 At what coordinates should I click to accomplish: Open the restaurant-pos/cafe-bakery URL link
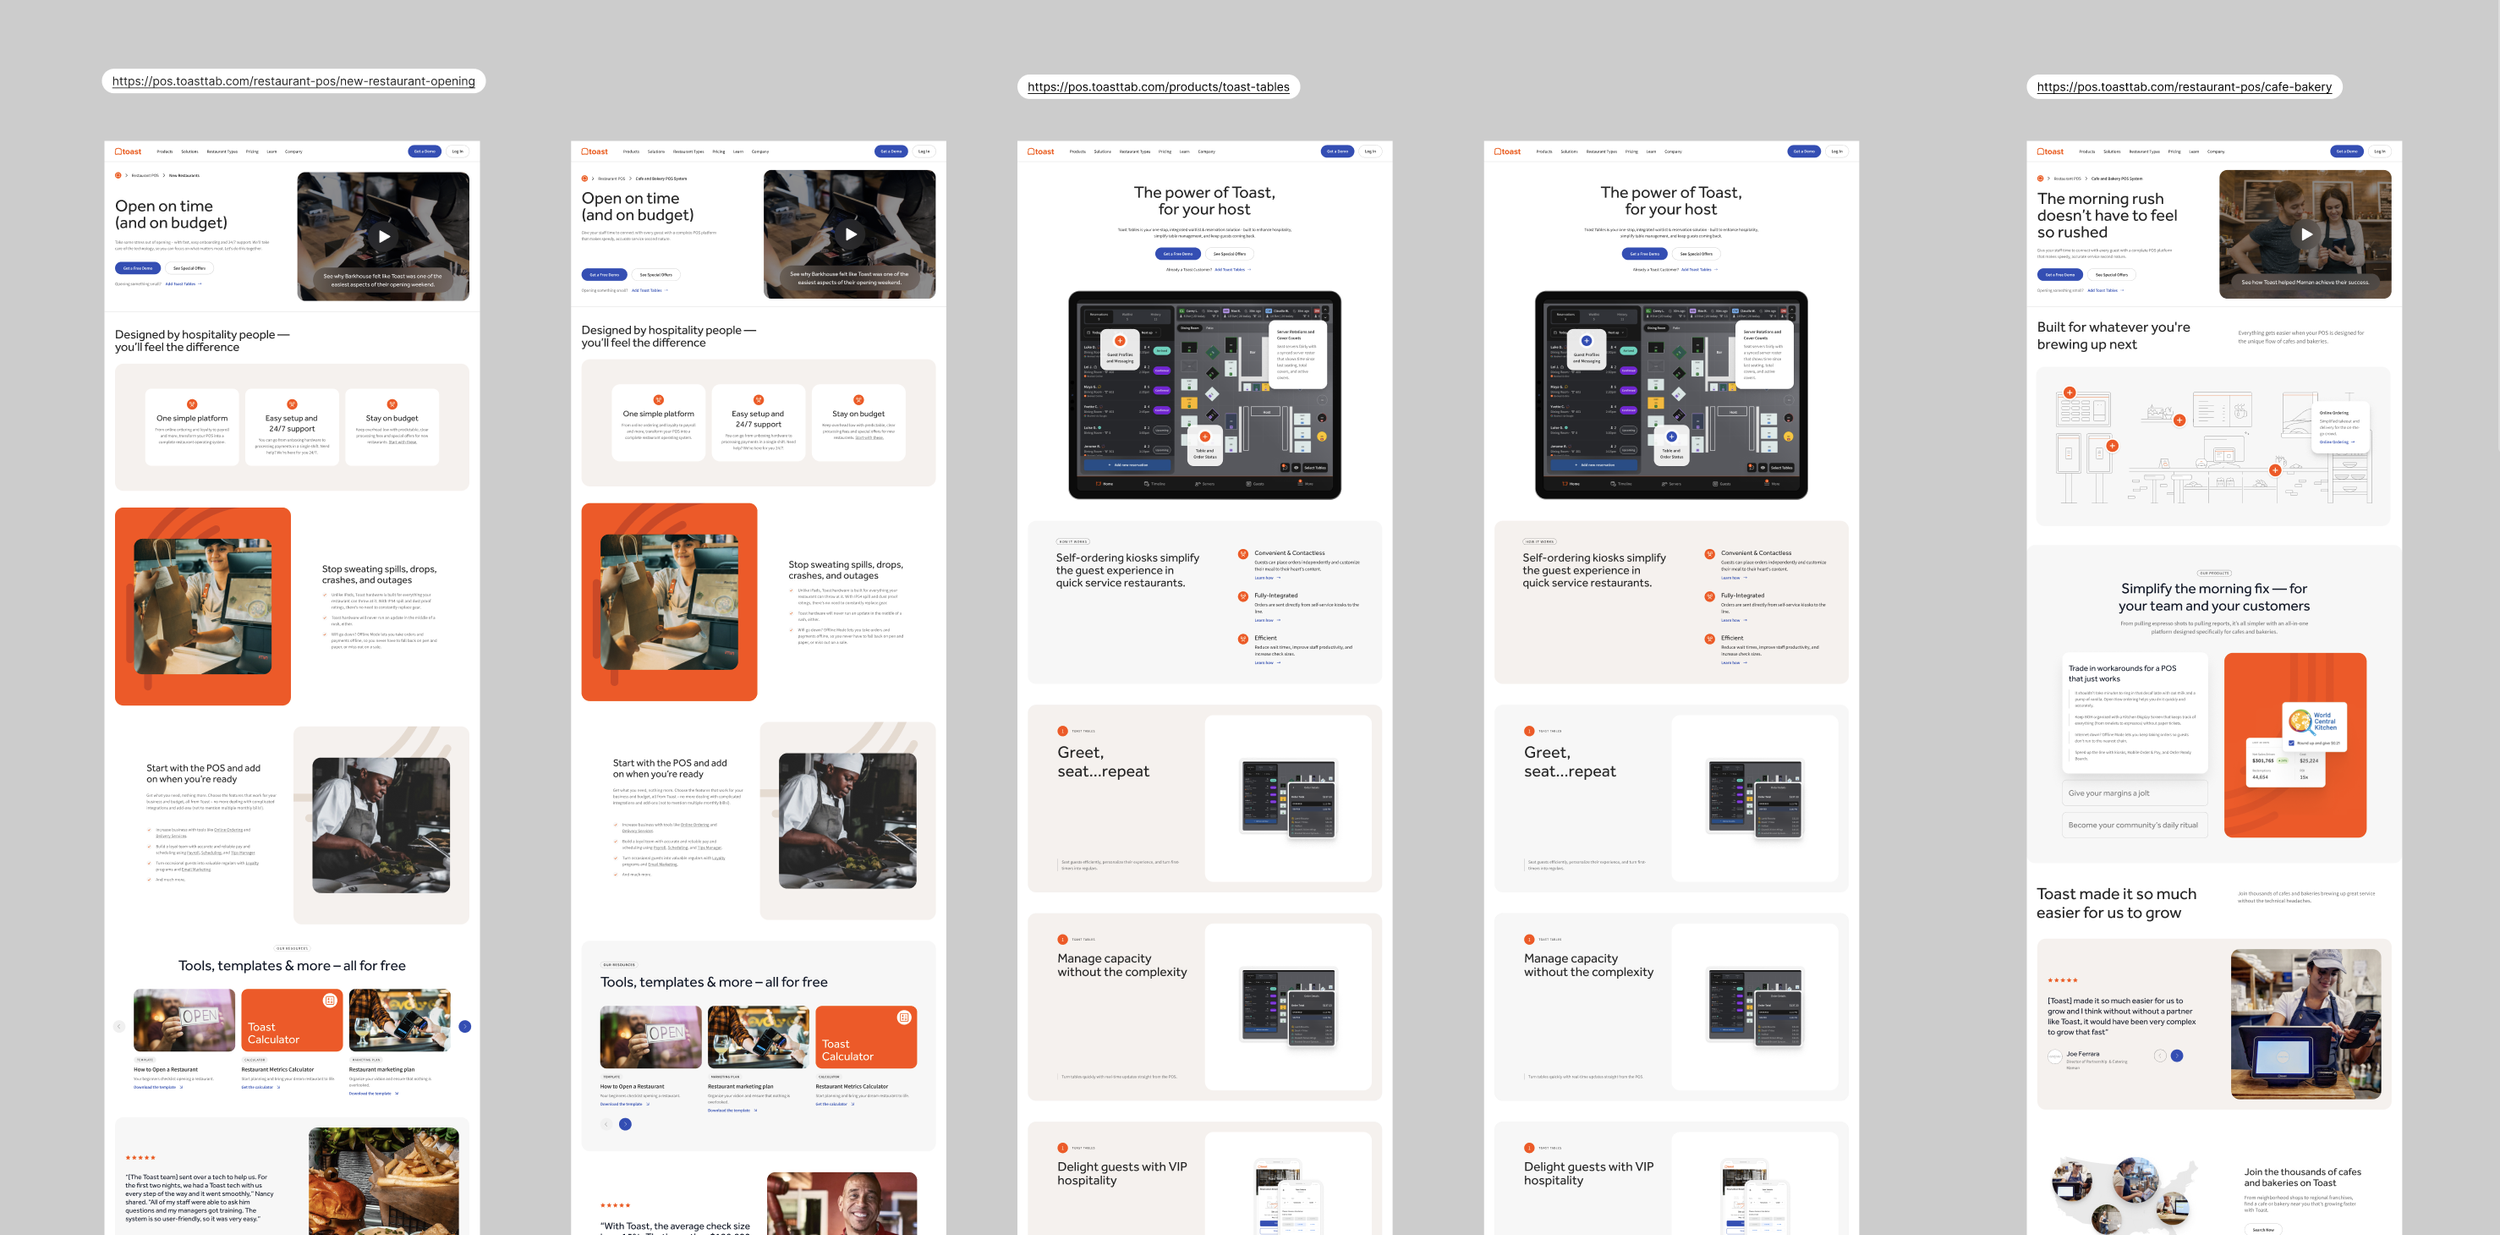(x=2184, y=87)
